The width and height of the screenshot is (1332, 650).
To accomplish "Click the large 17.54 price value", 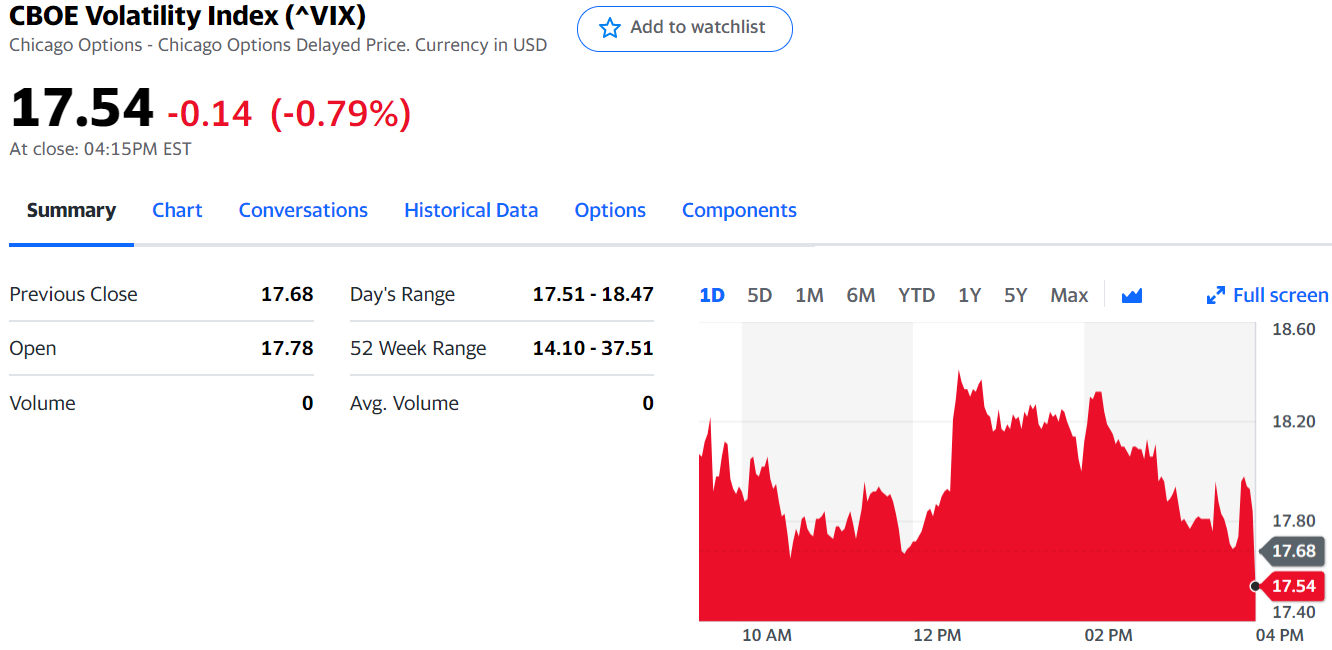I will pos(82,108).
